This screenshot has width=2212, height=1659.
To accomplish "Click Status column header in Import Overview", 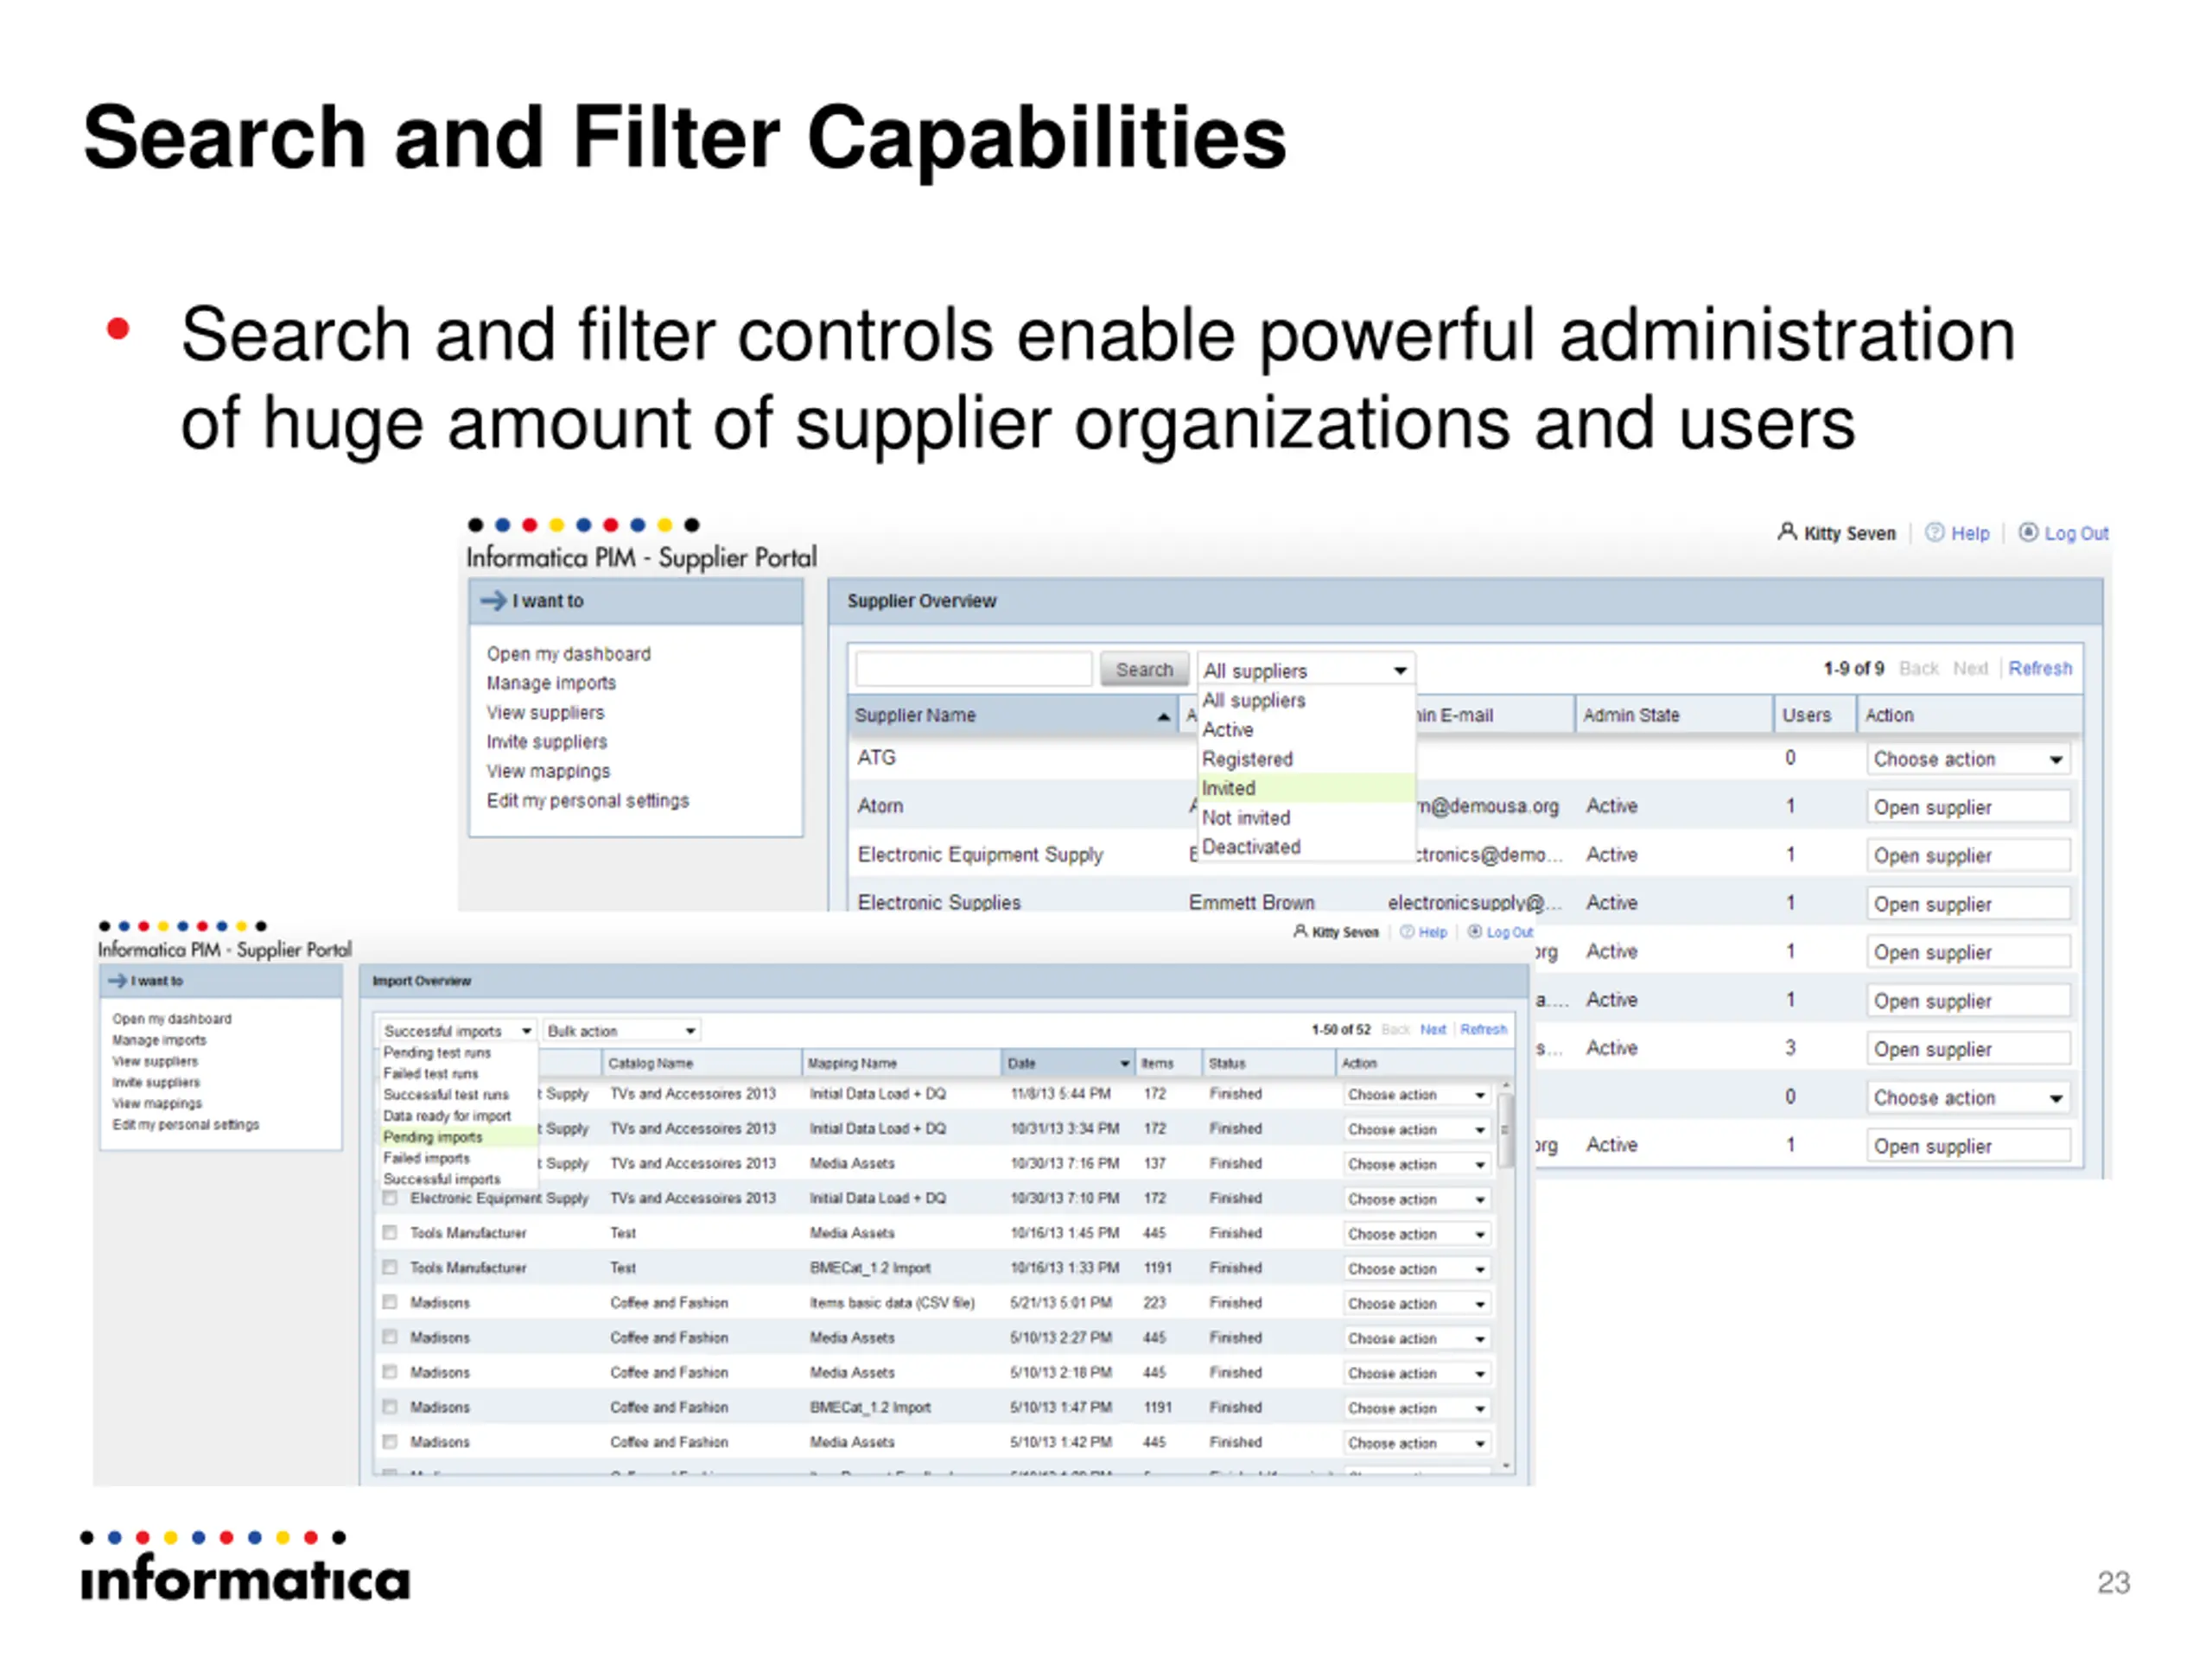I will (1268, 1063).
